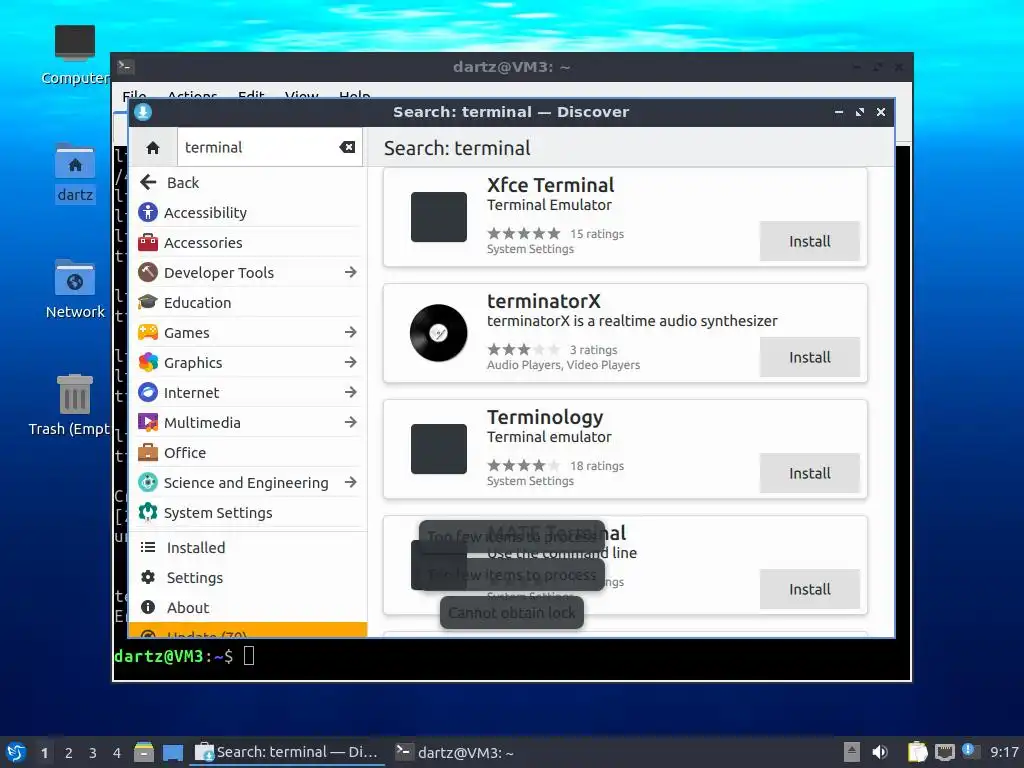Install Xfce Terminal

810,241
